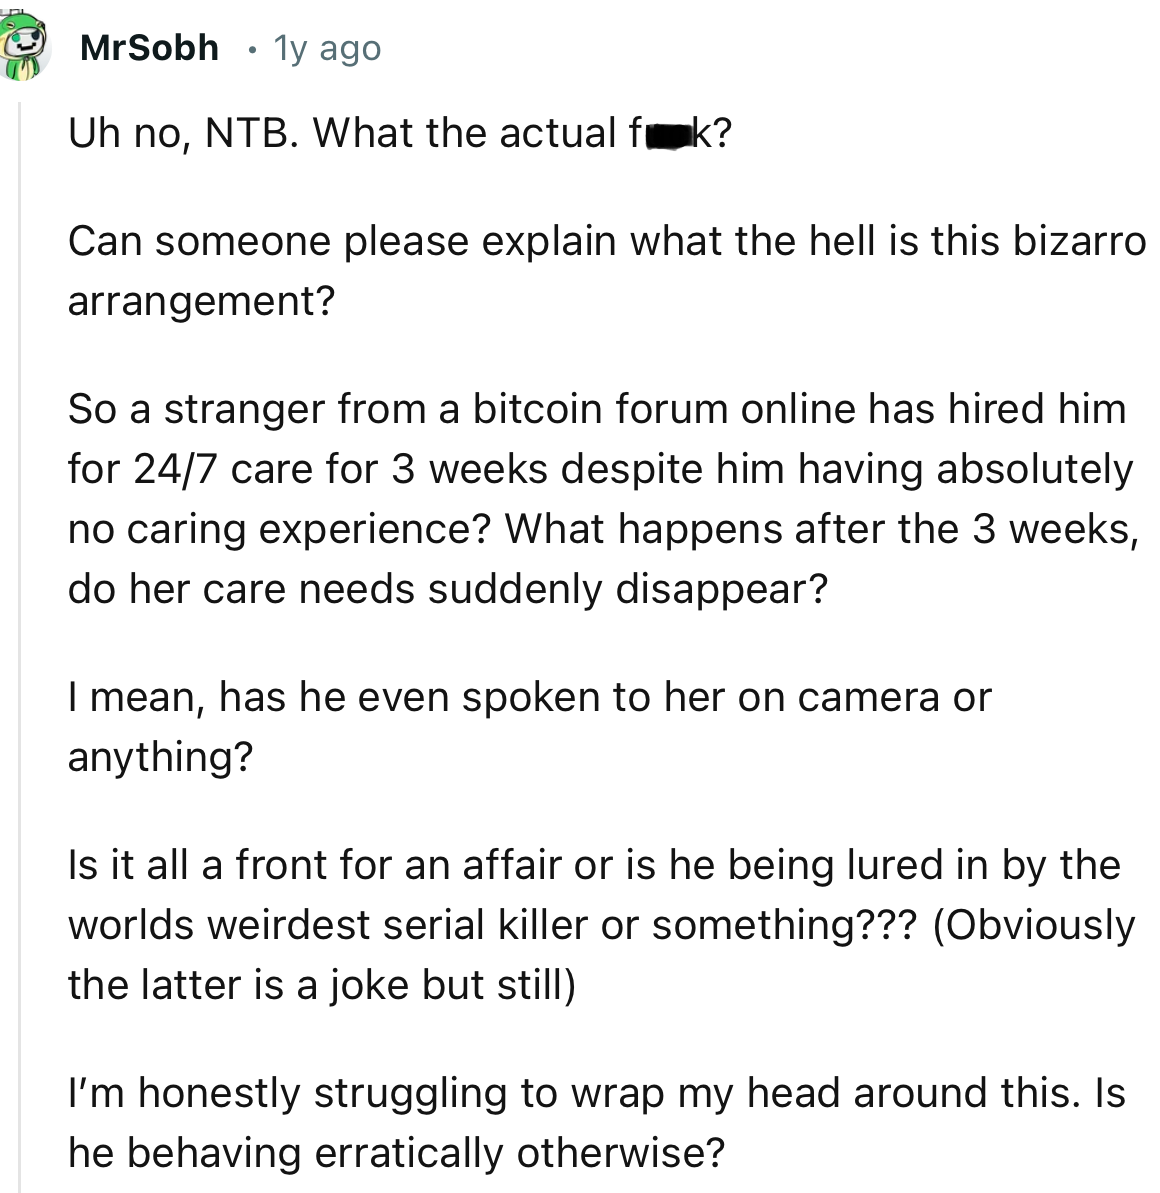Click the word "anything?" on its own line
The image size is (1160, 1193).
point(160,757)
